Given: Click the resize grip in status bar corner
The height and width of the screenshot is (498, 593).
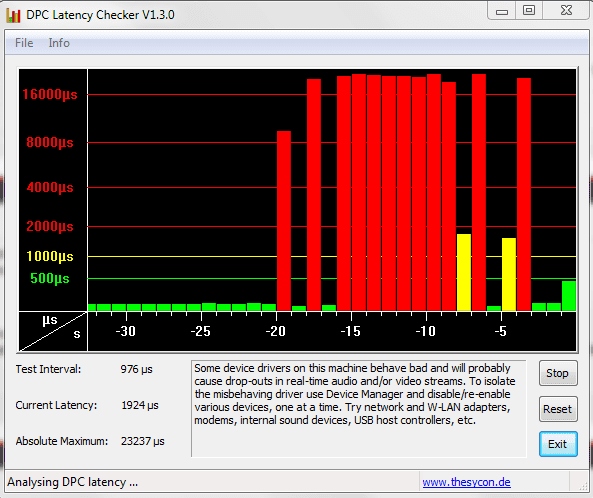Looking at the screenshot, I should (583, 486).
